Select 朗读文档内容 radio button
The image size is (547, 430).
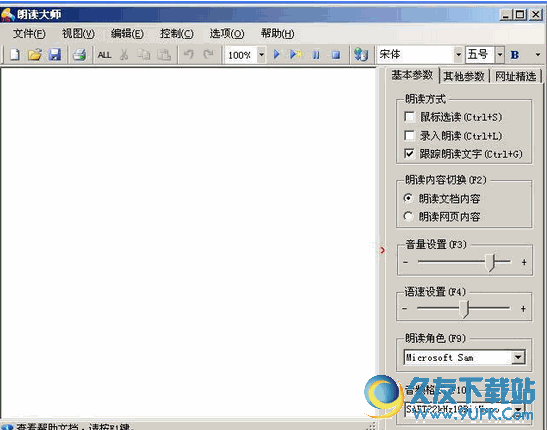point(408,198)
